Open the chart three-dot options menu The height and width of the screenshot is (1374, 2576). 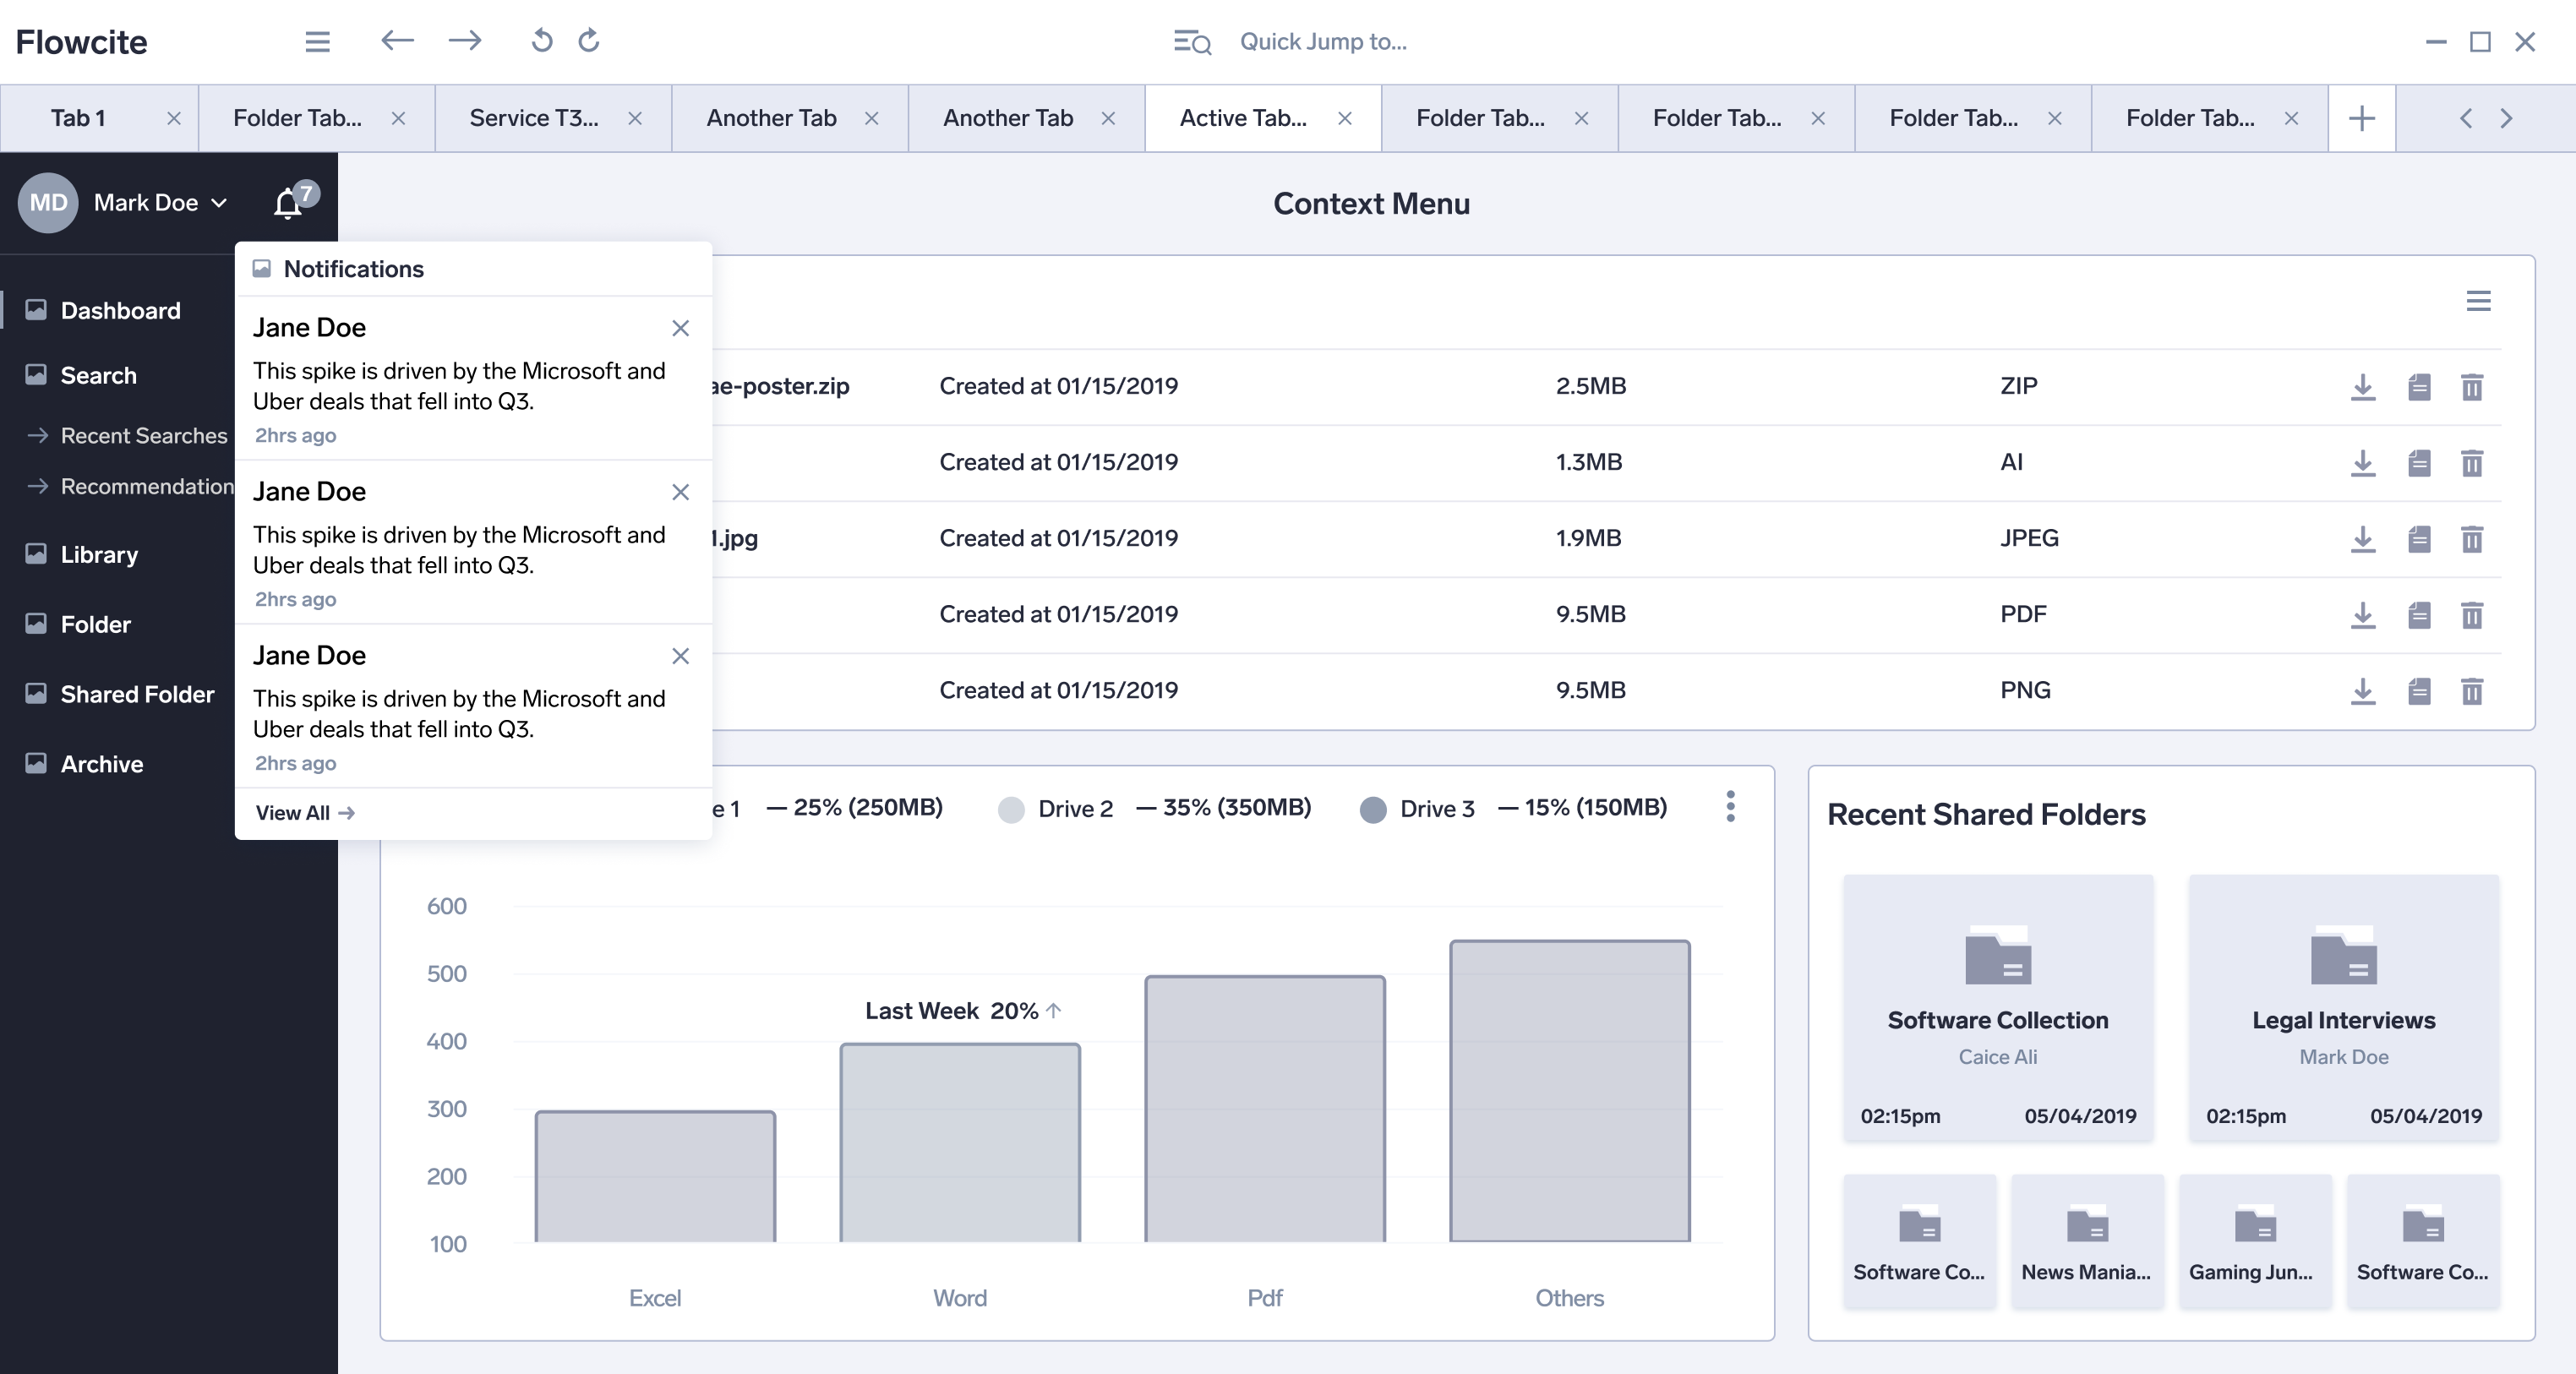[x=1730, y=807]
